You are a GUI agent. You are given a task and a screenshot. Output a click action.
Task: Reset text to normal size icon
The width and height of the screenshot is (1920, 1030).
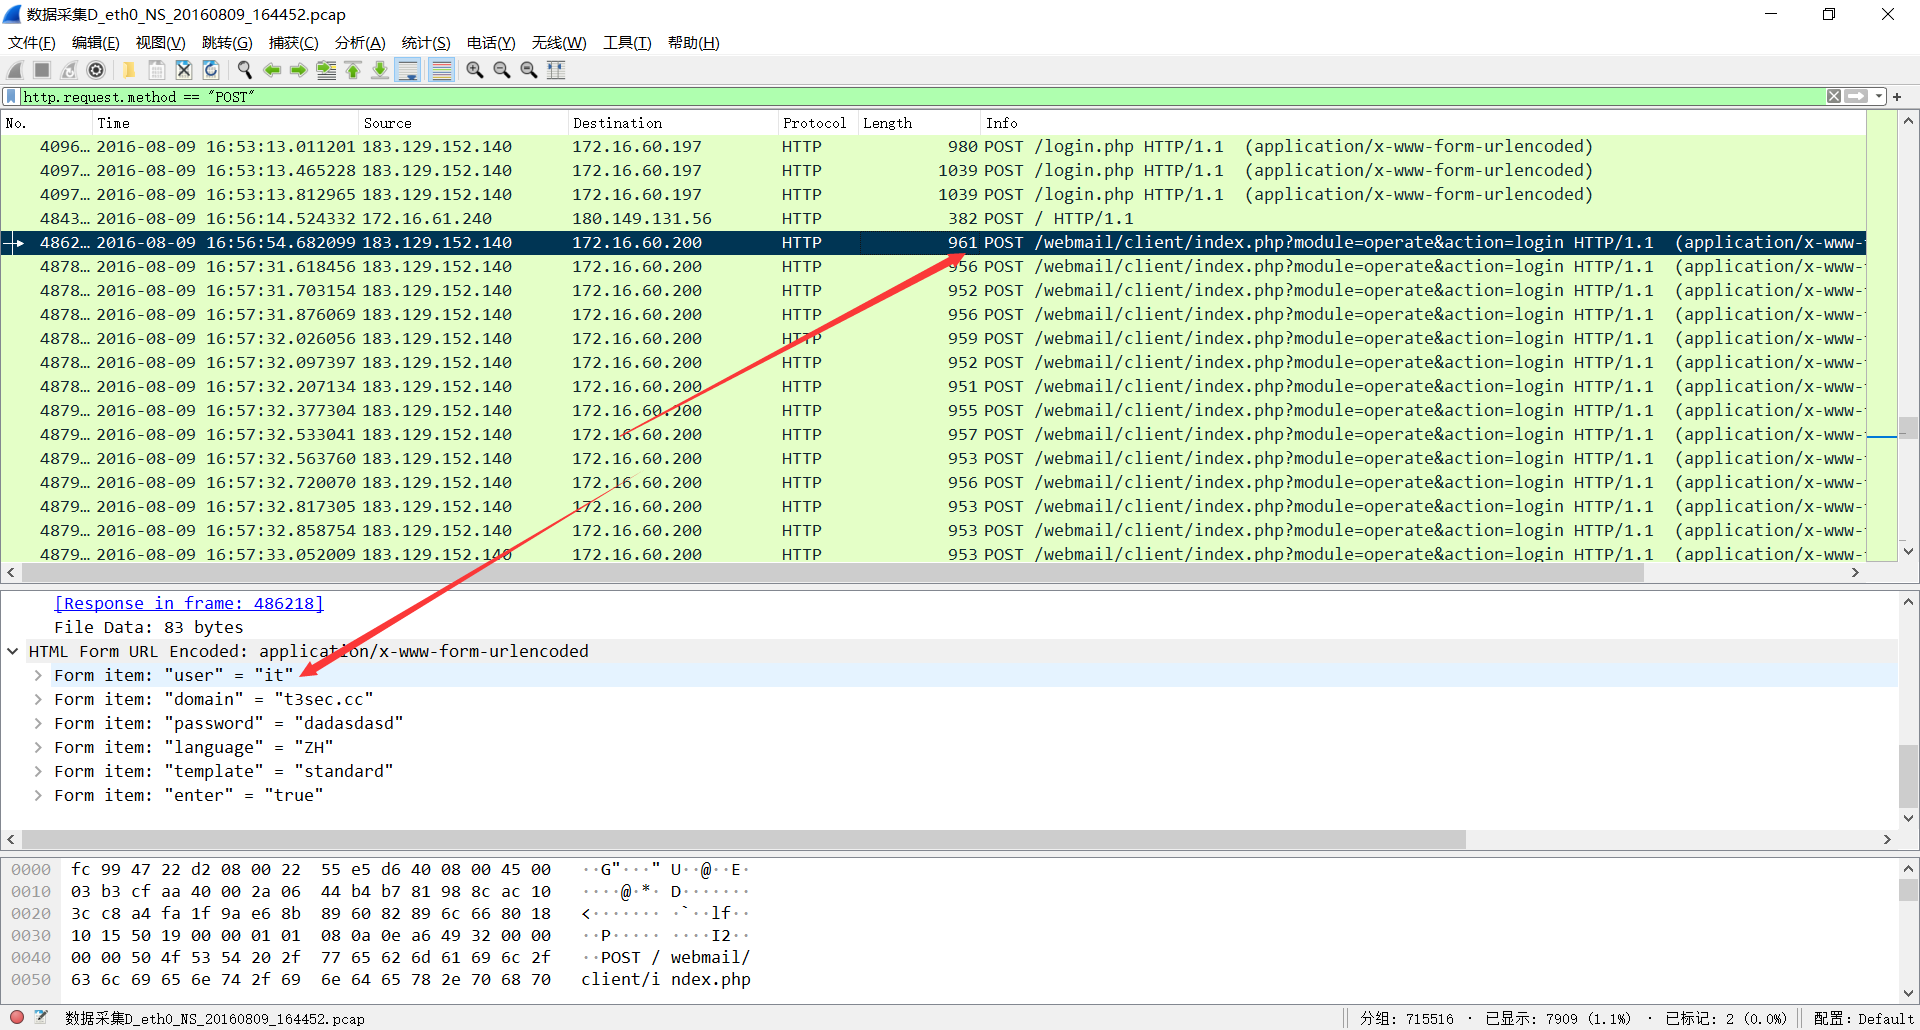pyautogui.click(x=529, y=70)
